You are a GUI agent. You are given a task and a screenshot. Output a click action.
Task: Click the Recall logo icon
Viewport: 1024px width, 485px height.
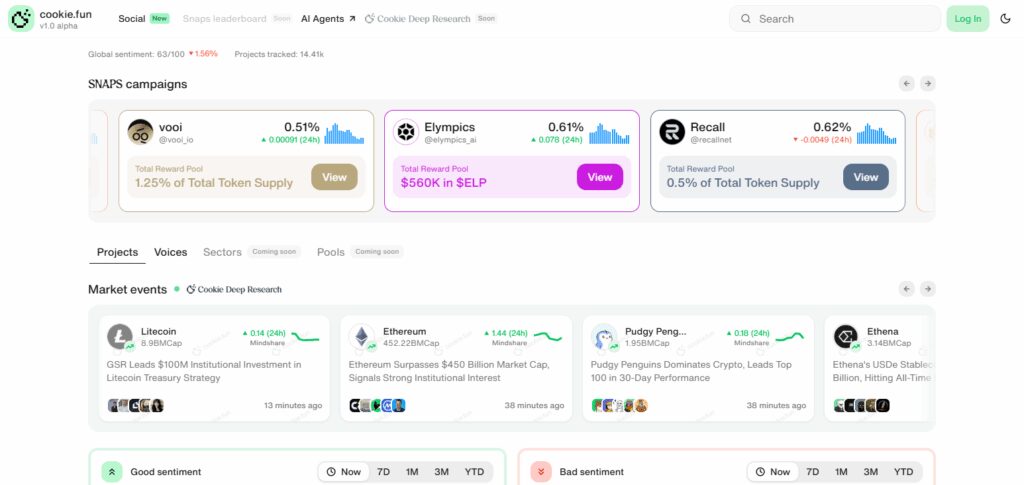tap(671, 132)
